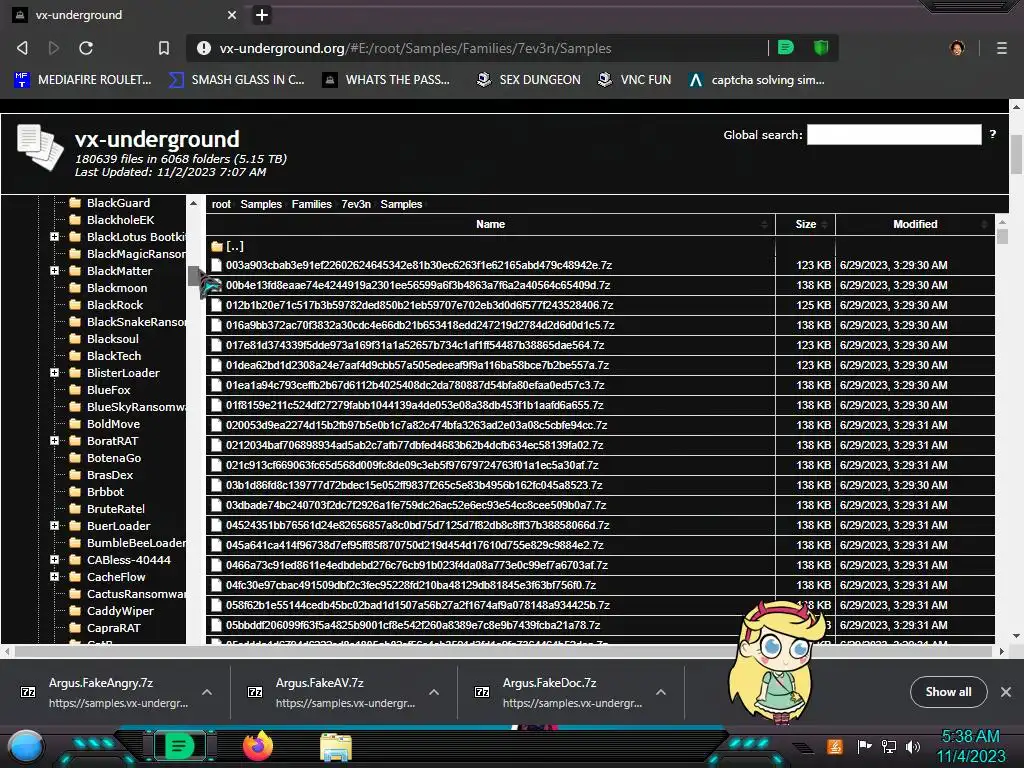Open options chevron for Argus.FakeAV.7z download
This screenshot has width=1024, height=768.
(x=434, y=692)
